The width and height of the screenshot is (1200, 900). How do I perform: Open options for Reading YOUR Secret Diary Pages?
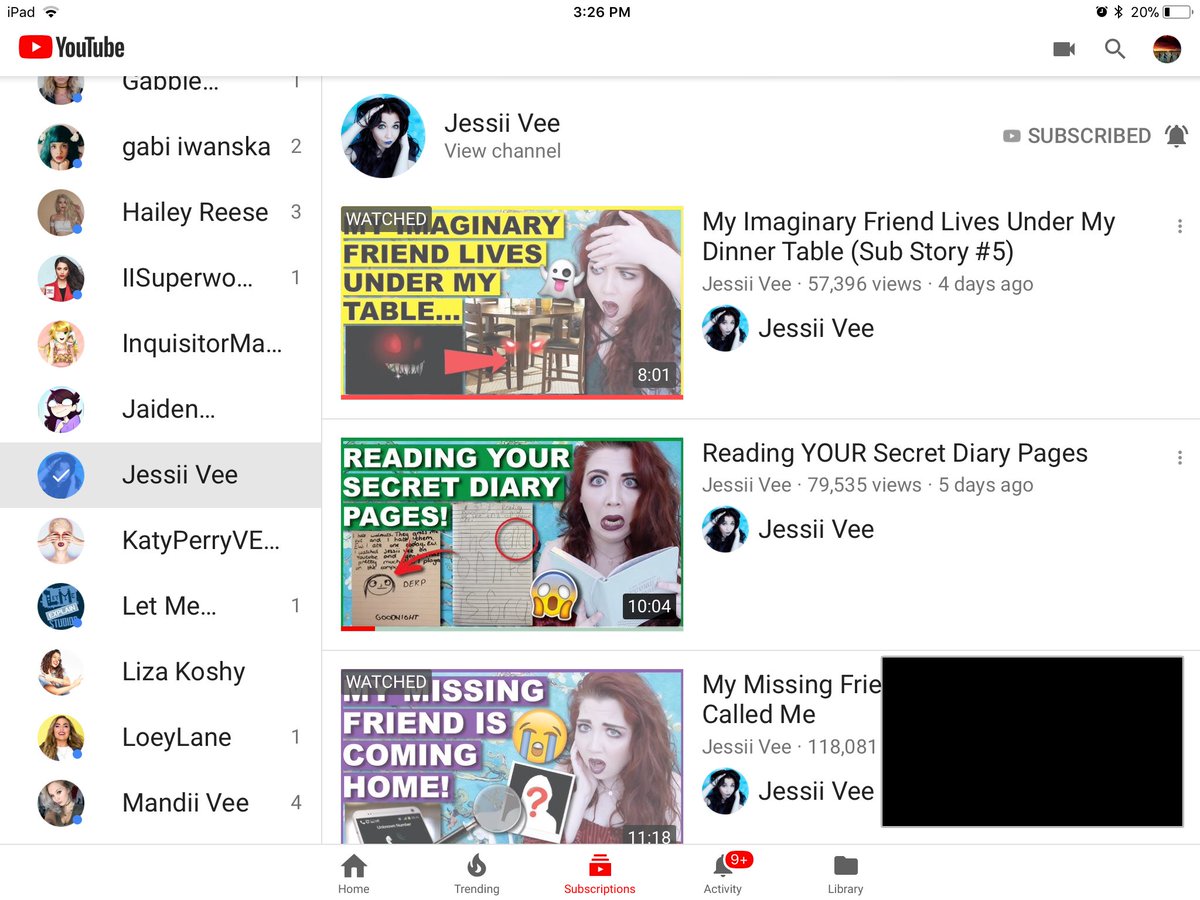pyautogui.click(x=1180, y=458)
